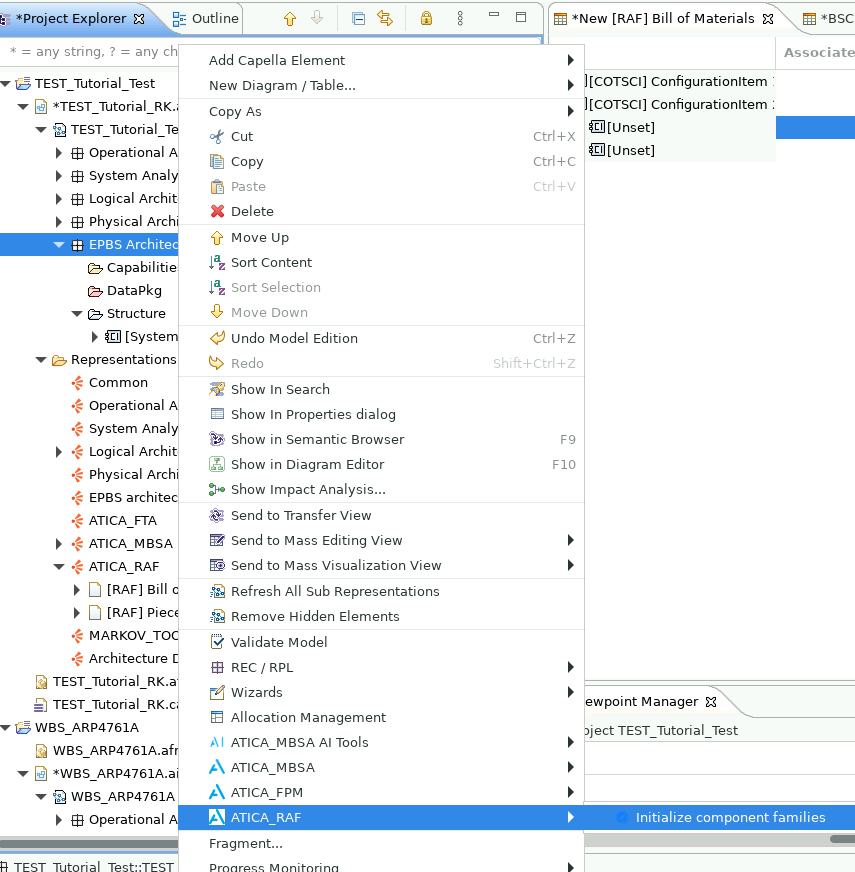Click the lock icon in Project Explorer toolbar
This screenshot has width=855, height=872.
click(426, 18)
